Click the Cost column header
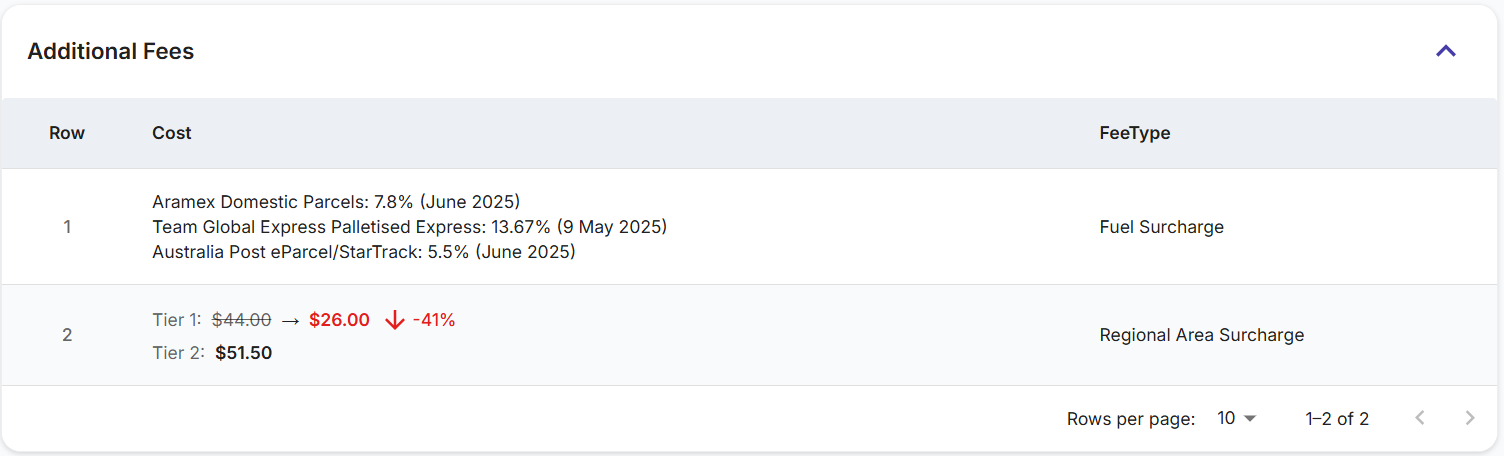The image size is (1504, 456). 172,133
